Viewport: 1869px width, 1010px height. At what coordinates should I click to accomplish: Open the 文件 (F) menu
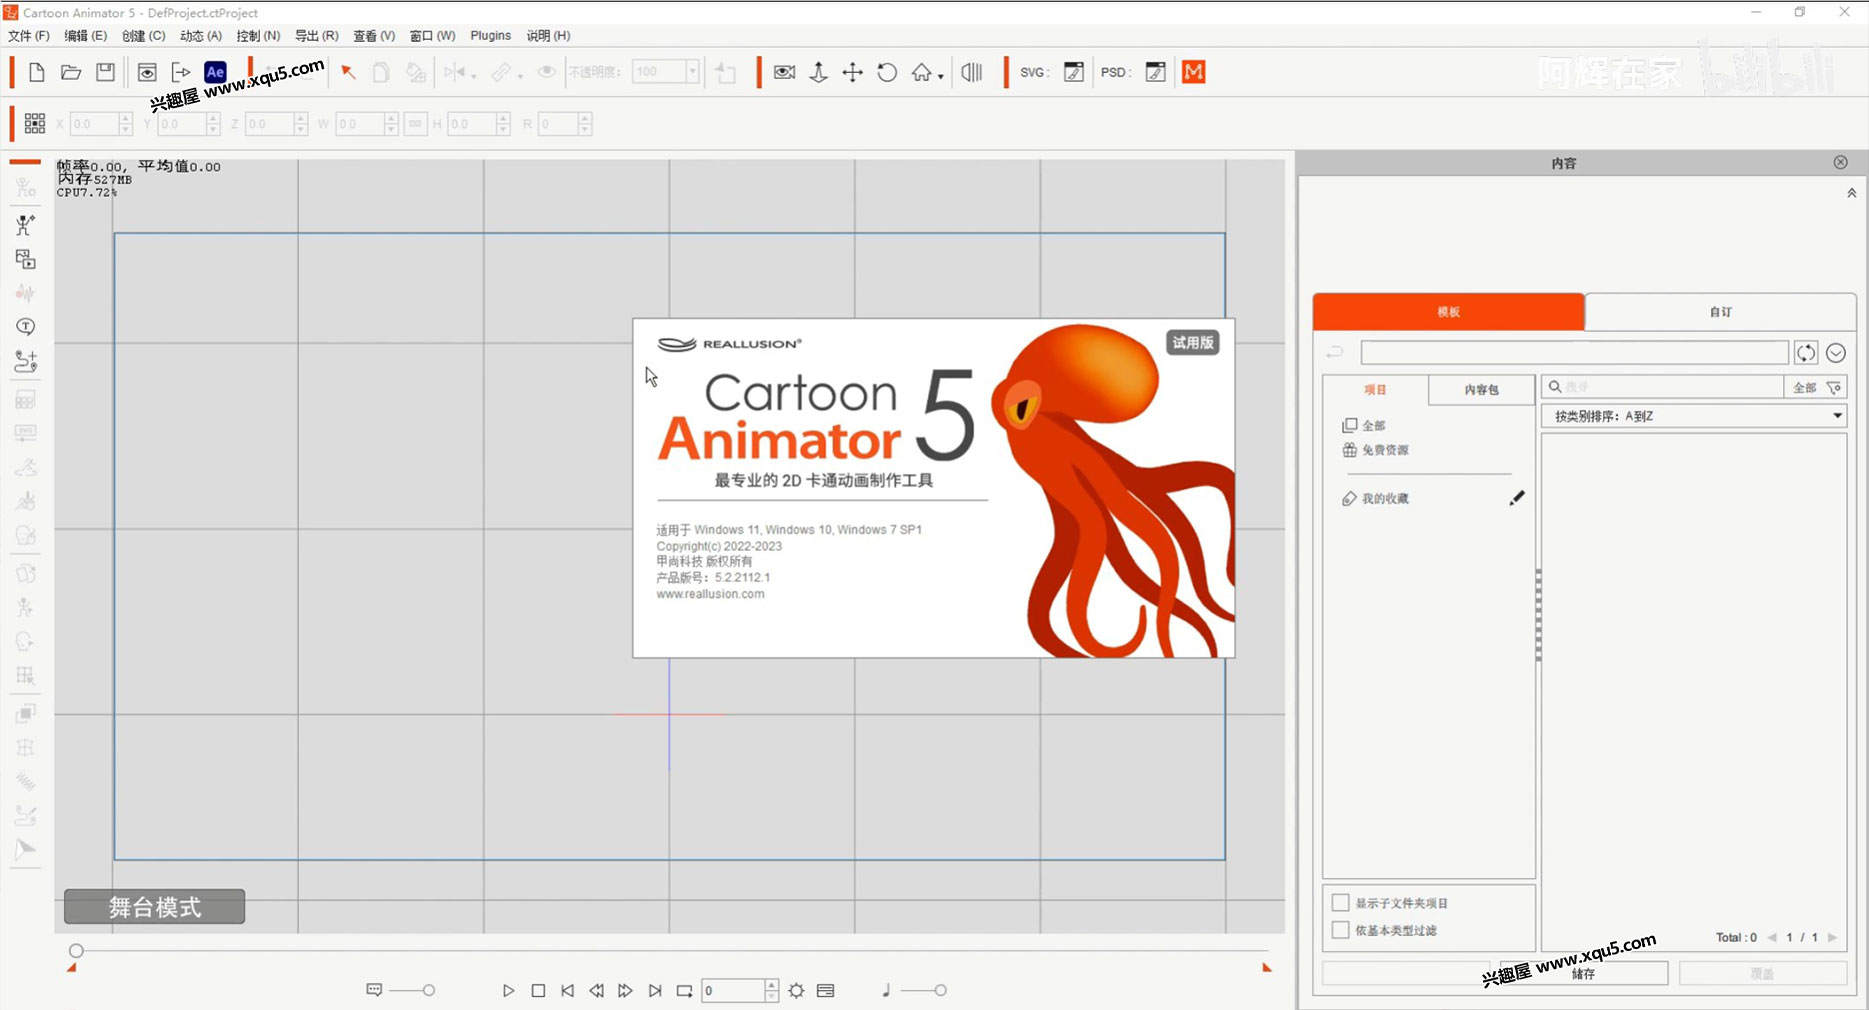[29, 35]
